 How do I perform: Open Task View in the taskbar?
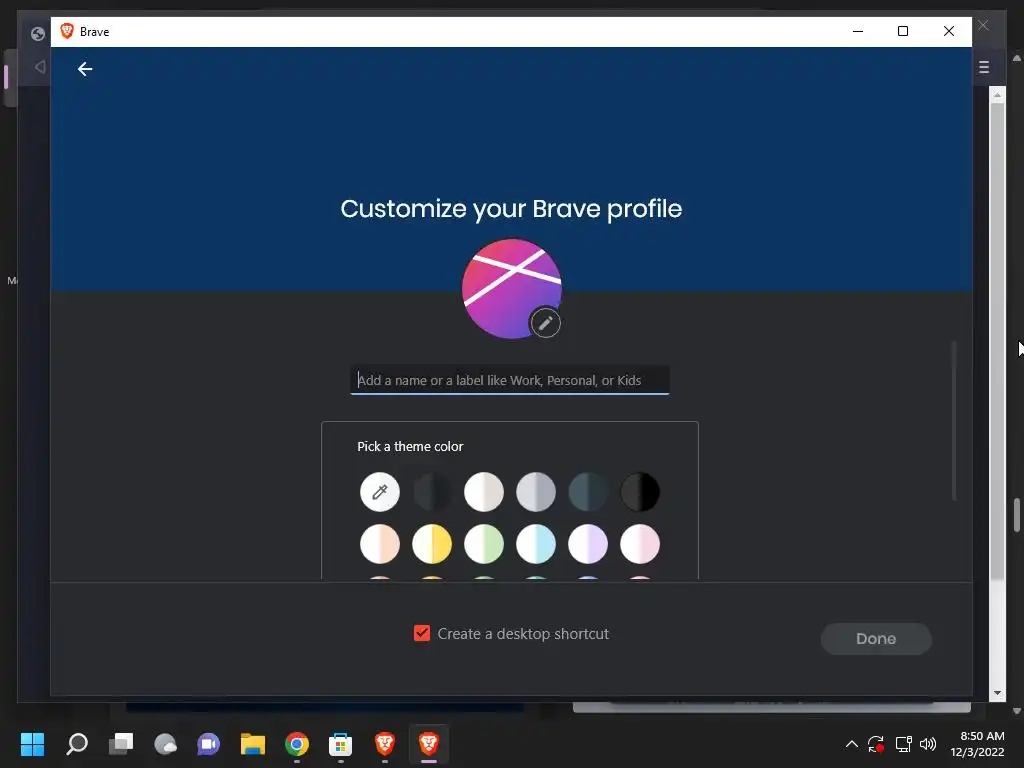tap(121, 744)
